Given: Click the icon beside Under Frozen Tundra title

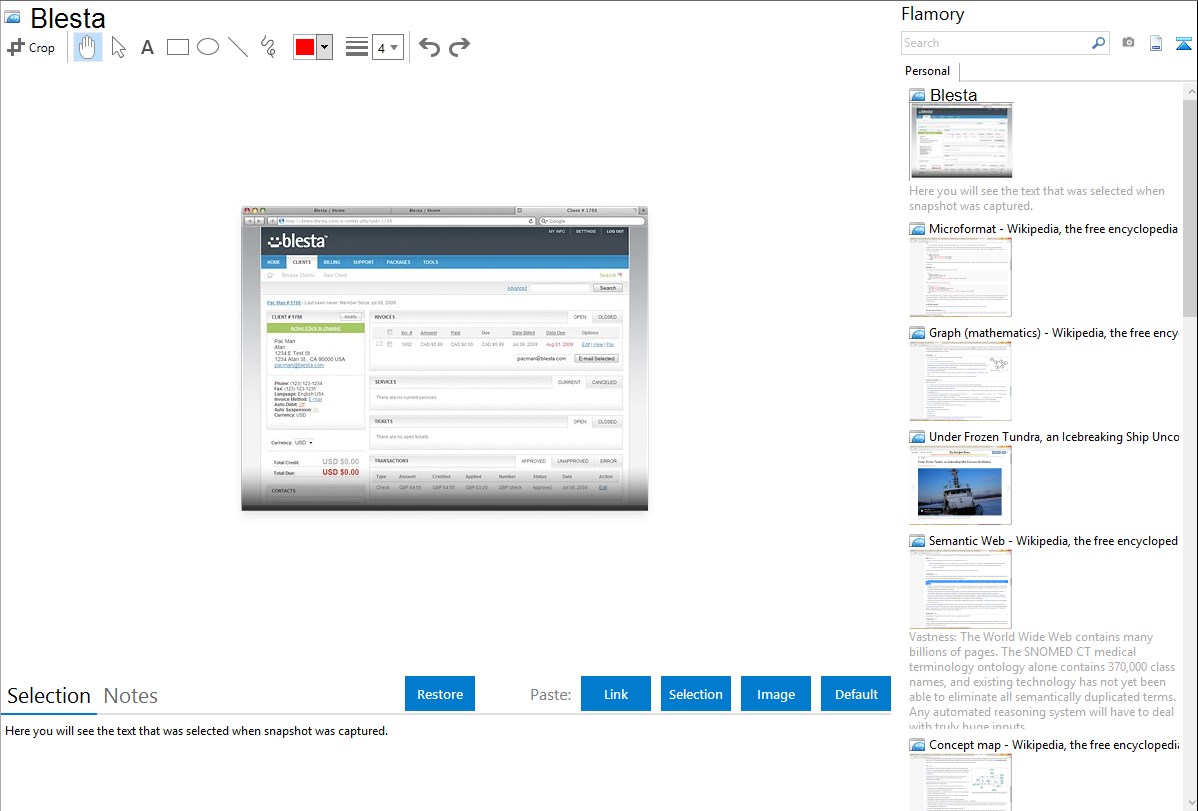Looking at the screenshot, I should 918,437.
